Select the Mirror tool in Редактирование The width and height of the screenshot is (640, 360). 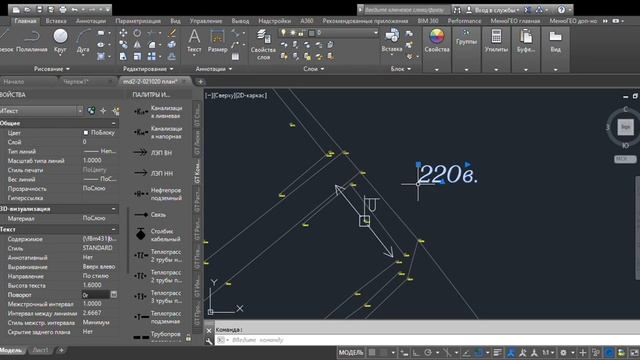tap(137, 44)
